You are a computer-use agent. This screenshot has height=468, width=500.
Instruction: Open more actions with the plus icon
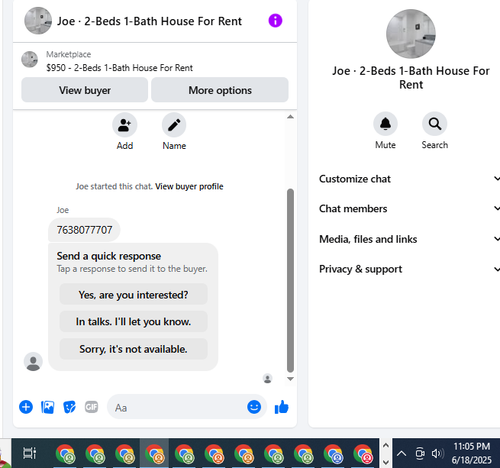point(26,407)
